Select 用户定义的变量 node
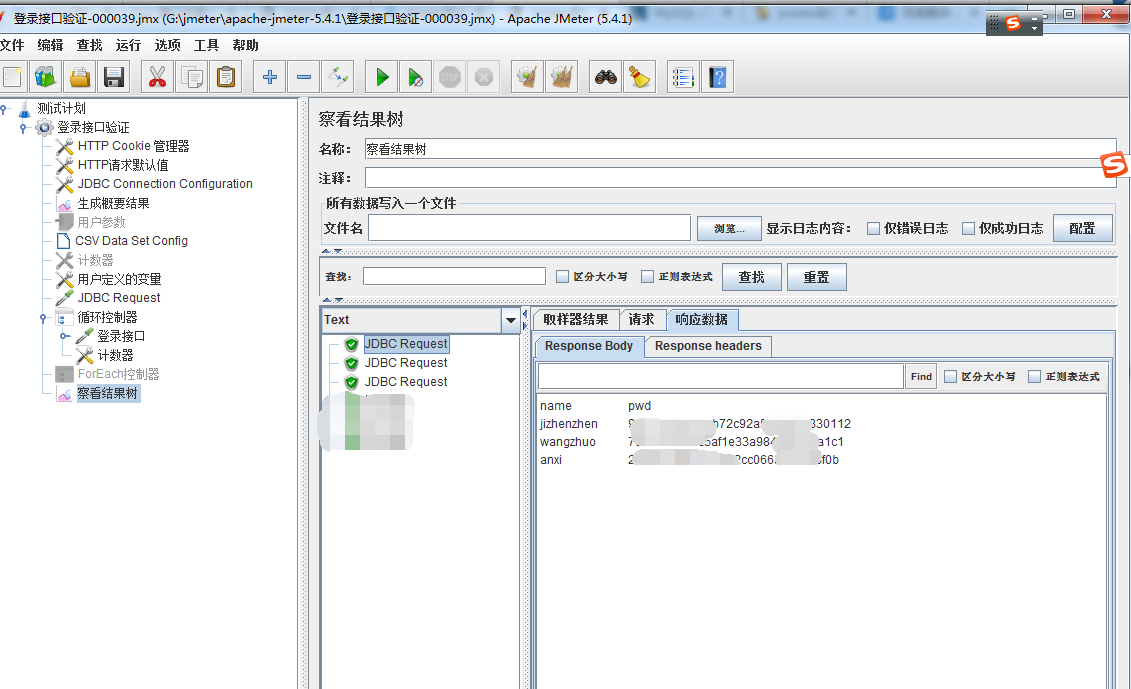This screenshot has height=689, width=1131. coord(119,279)
